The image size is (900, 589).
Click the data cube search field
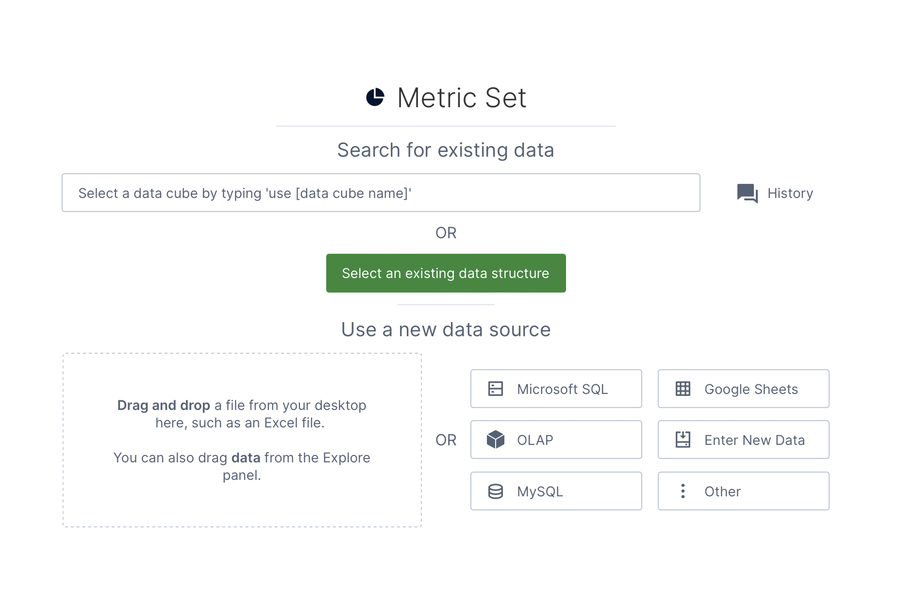380,192
